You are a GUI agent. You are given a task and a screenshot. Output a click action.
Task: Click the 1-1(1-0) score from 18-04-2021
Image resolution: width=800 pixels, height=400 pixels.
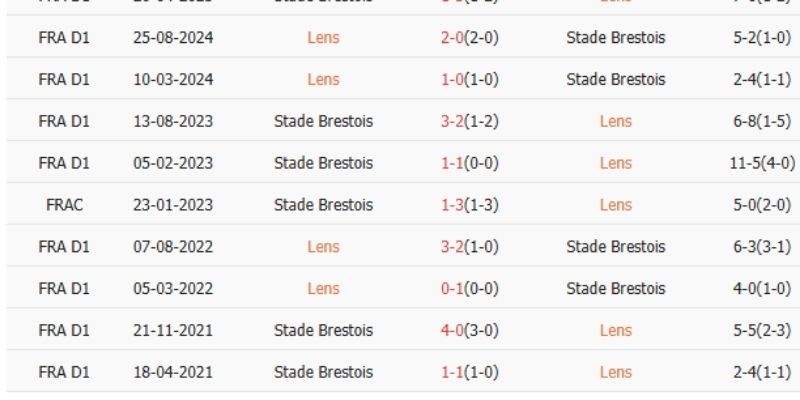[470, 373]
